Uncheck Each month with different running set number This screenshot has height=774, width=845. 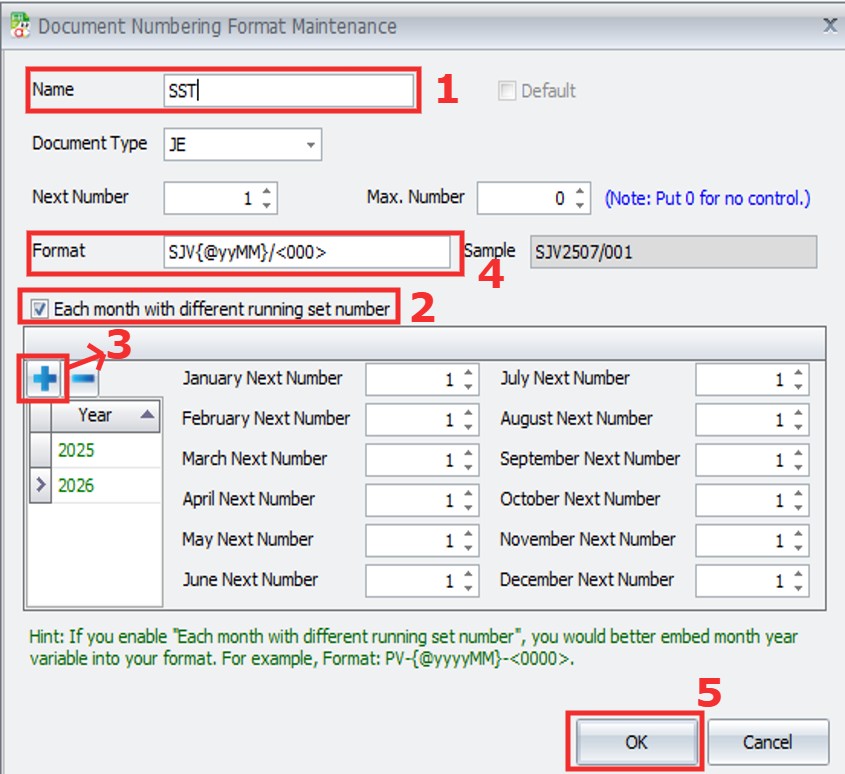click(x=40, y=309)
